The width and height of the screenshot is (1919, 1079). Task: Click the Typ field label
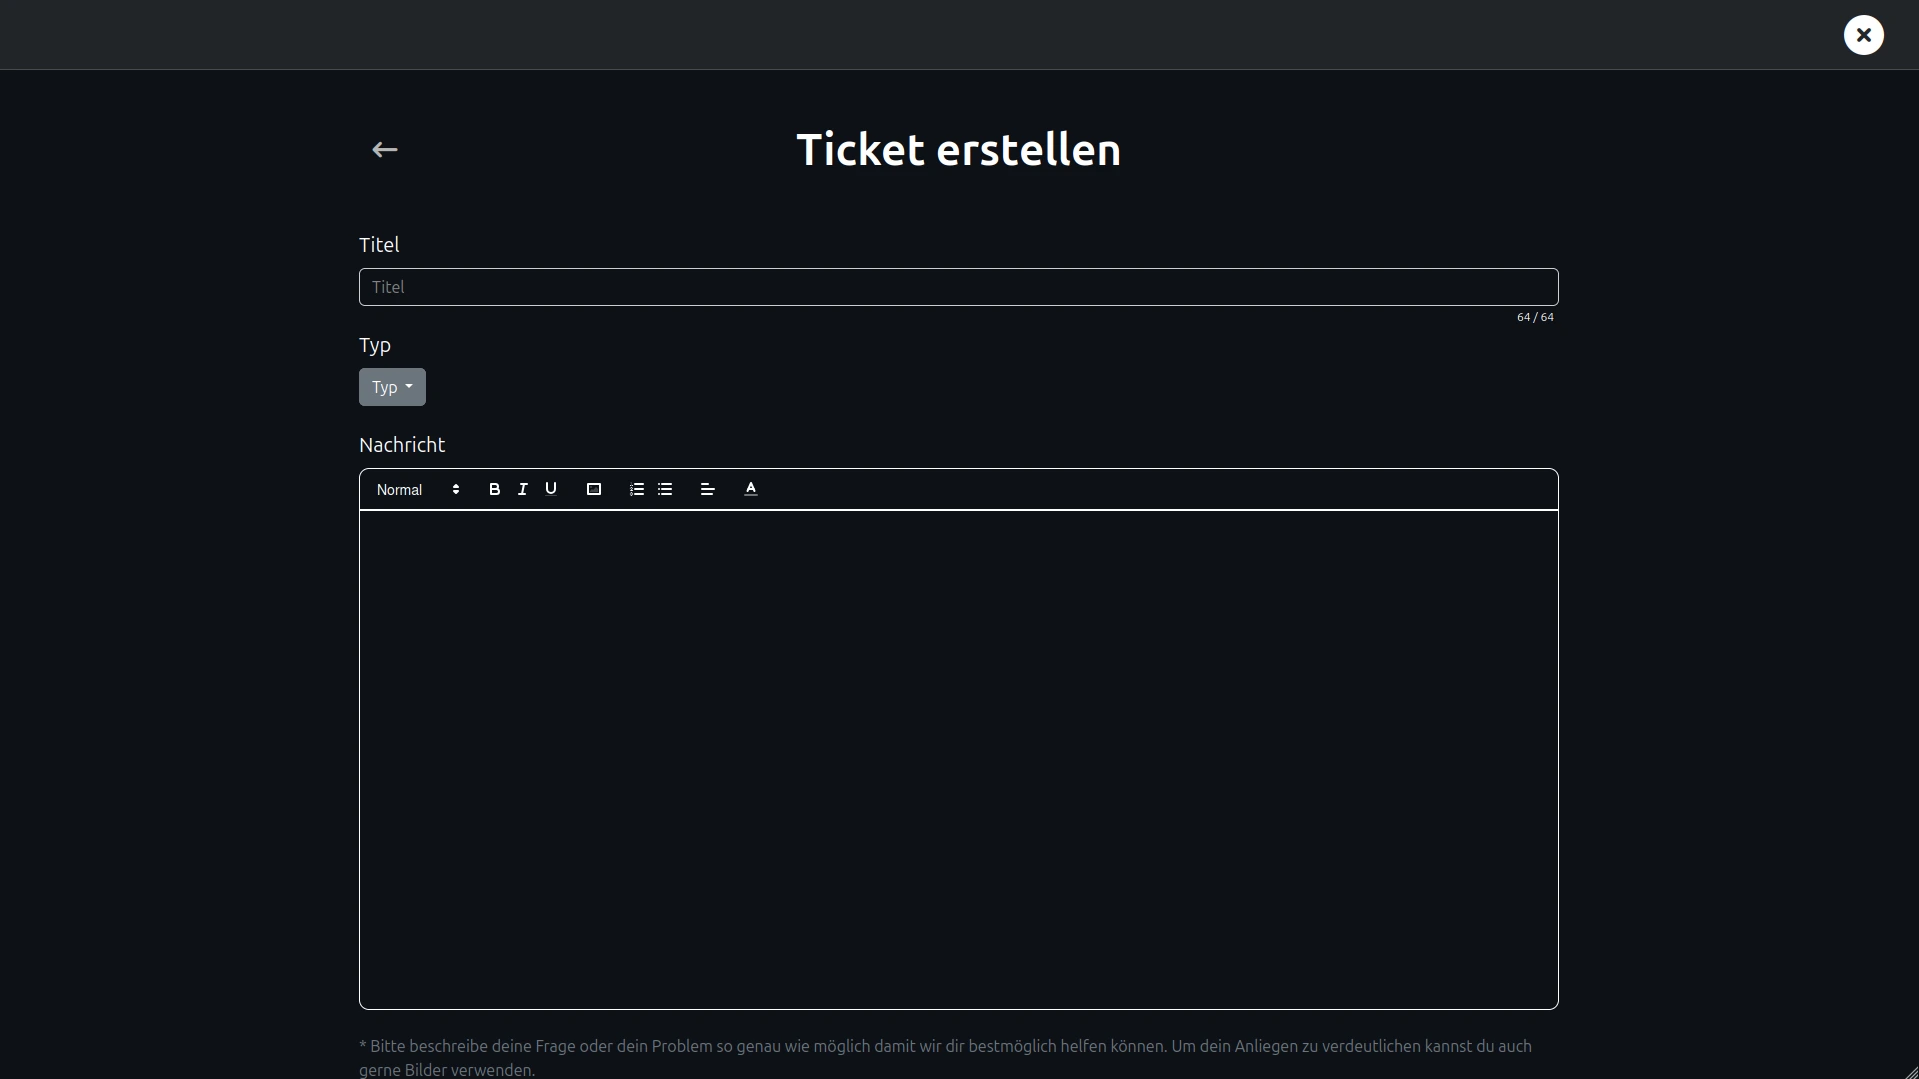tap(375, 345)
